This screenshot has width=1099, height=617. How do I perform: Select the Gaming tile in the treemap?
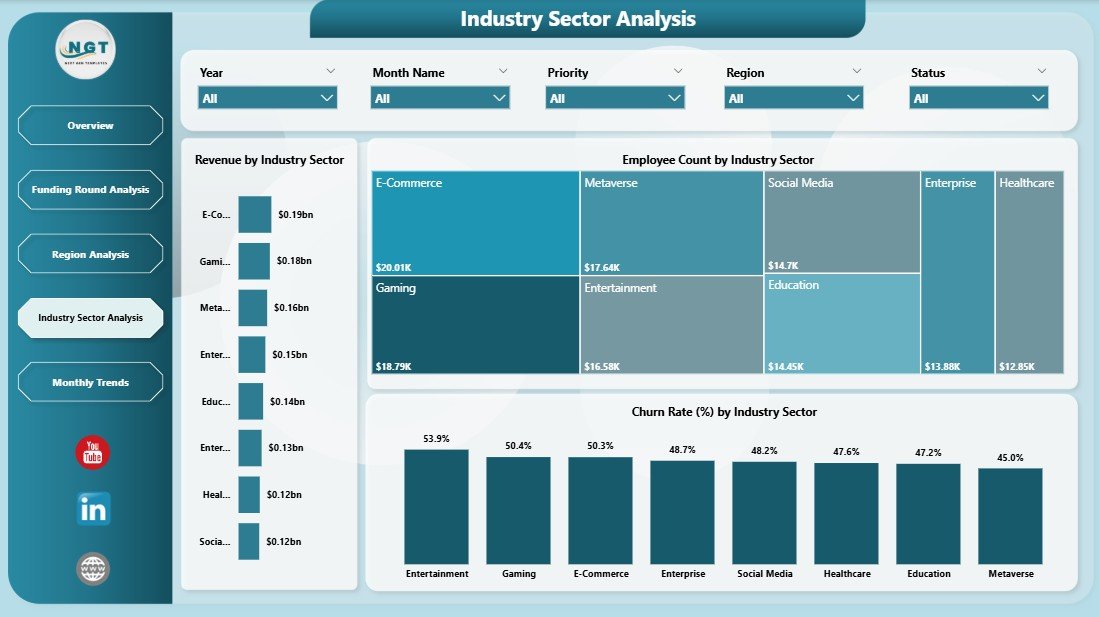click(x=470, y=325)
